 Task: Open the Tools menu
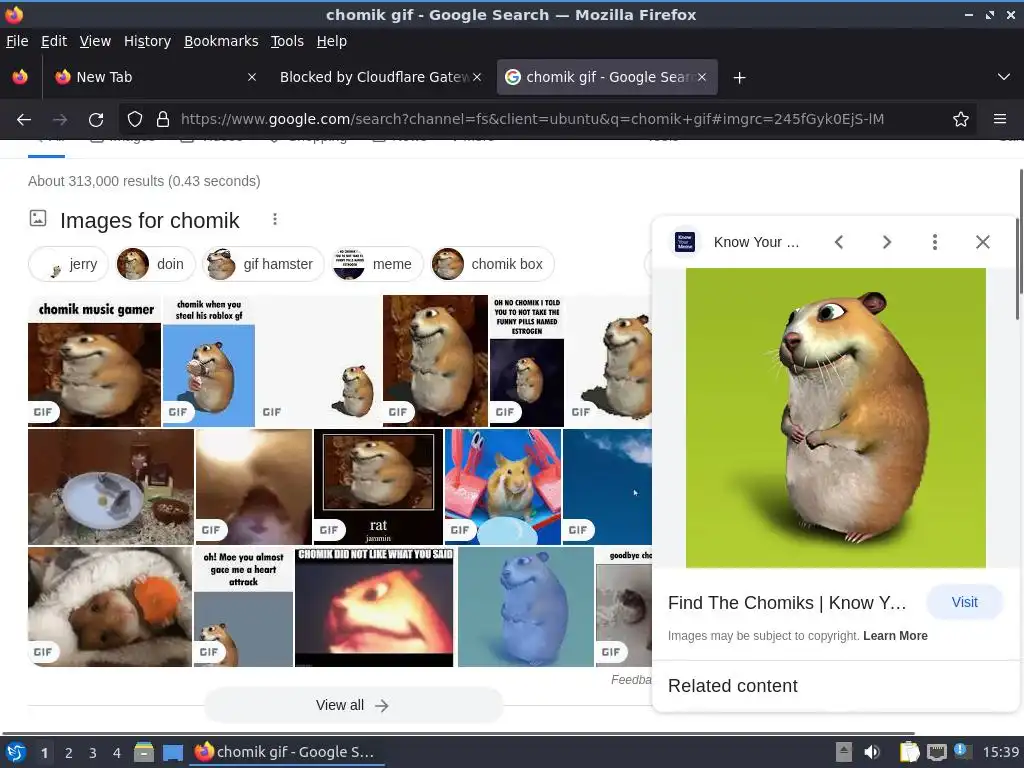click(x=287, y=41)
